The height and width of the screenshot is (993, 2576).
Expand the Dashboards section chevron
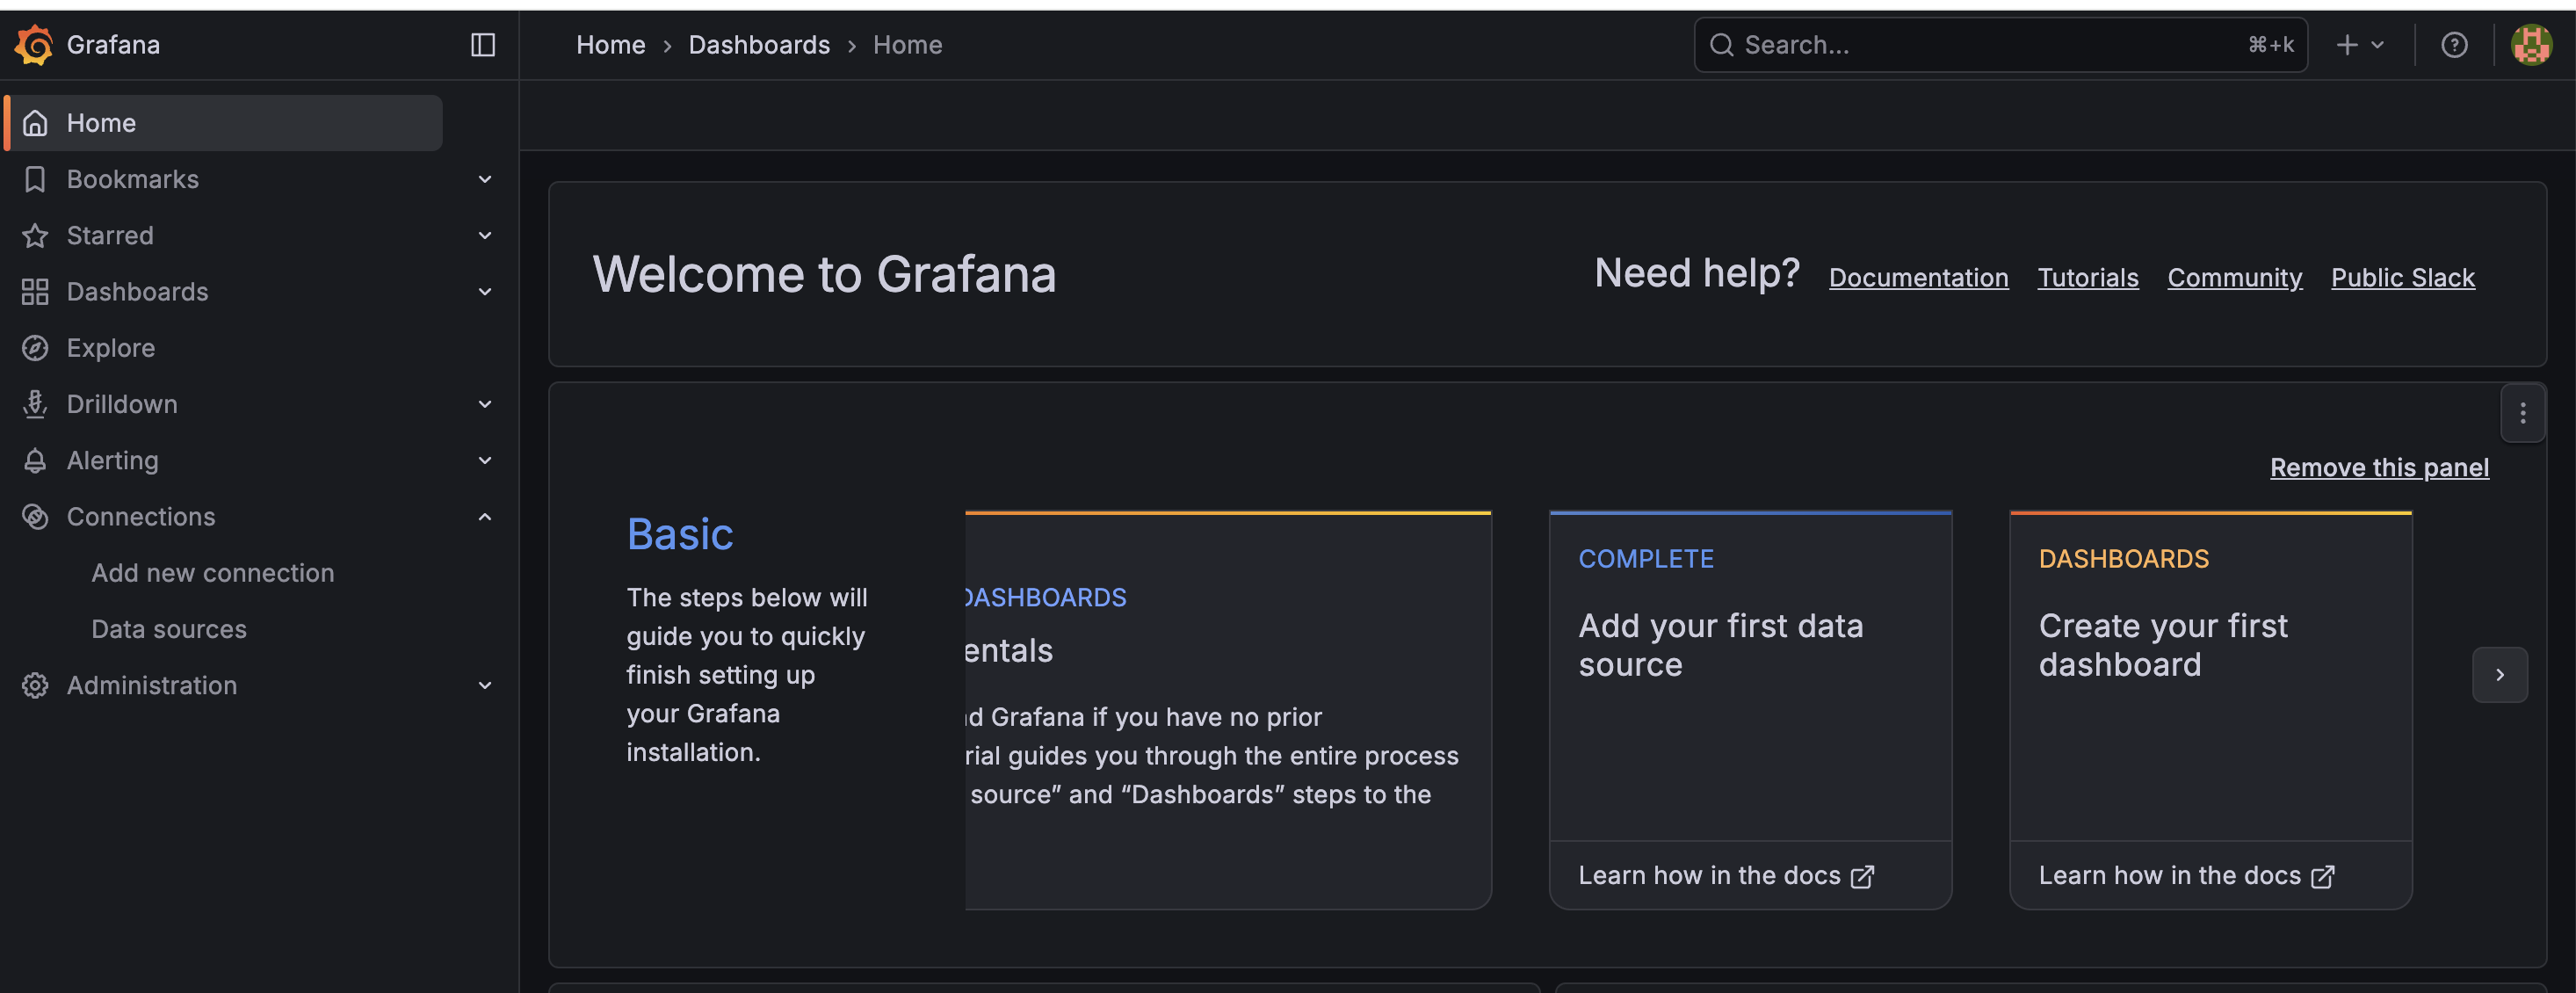[485, 292]
